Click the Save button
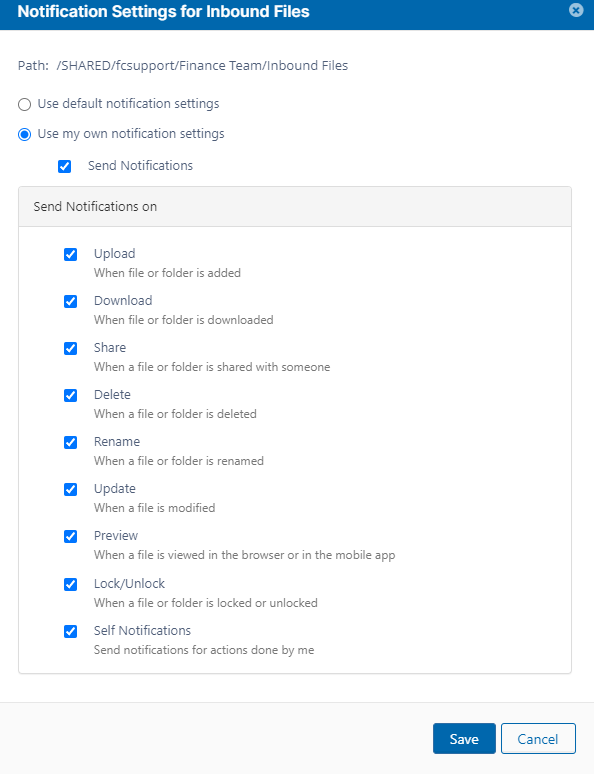Viewport: 594px width, 774px height. pos(464,738)
